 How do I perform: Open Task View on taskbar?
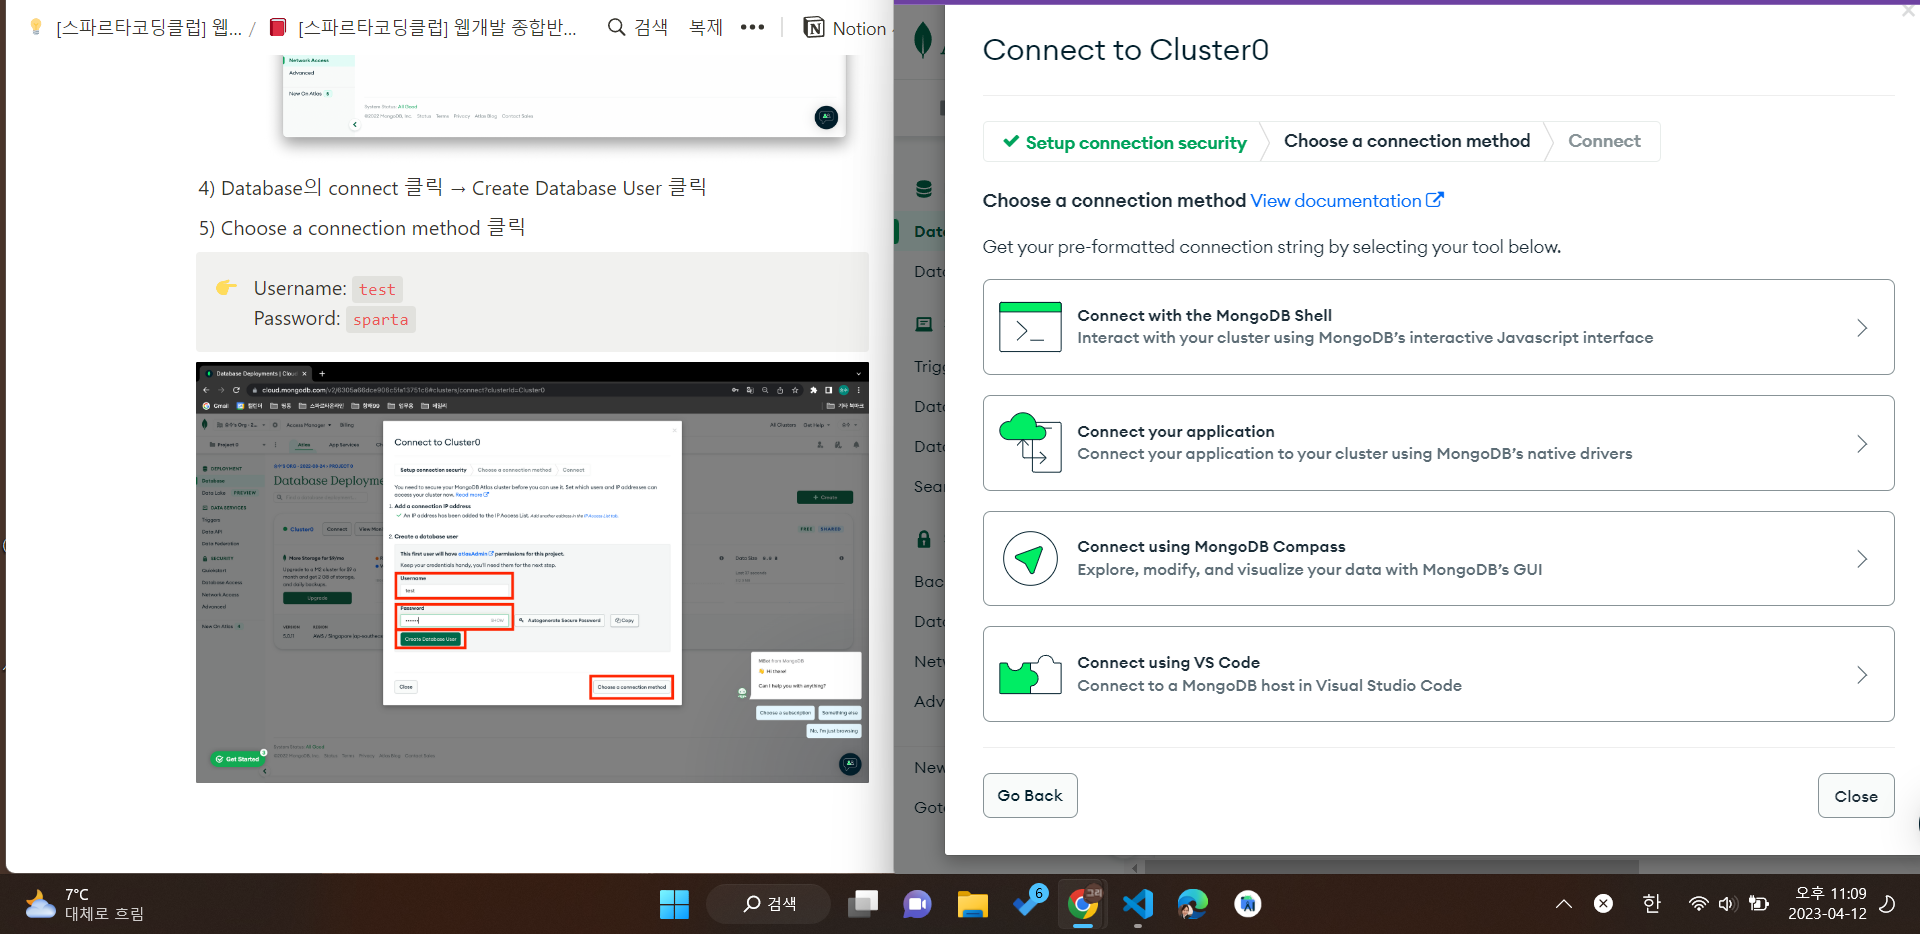point(862,904)
